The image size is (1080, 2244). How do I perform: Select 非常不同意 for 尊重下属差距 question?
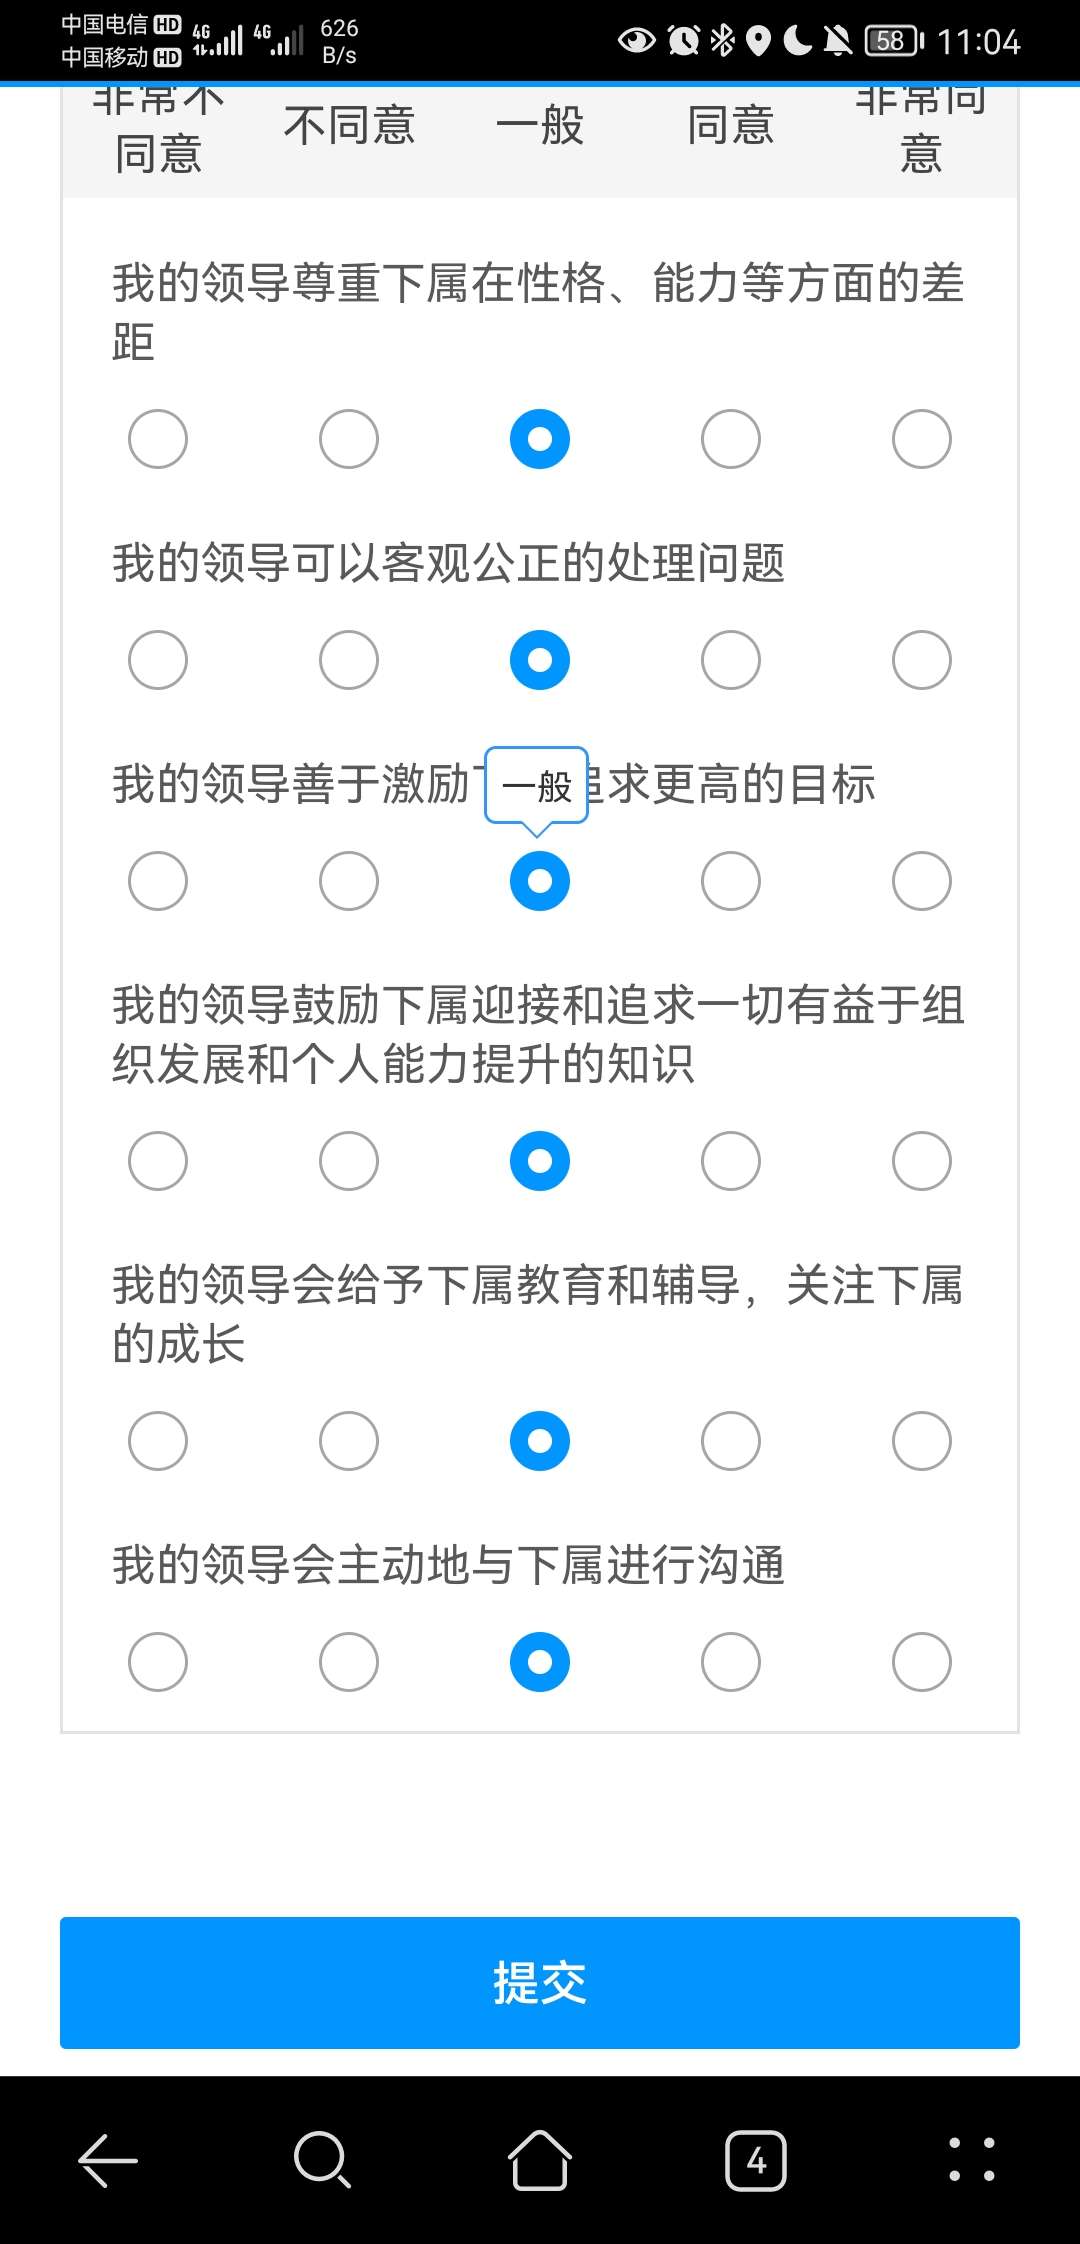158,439
